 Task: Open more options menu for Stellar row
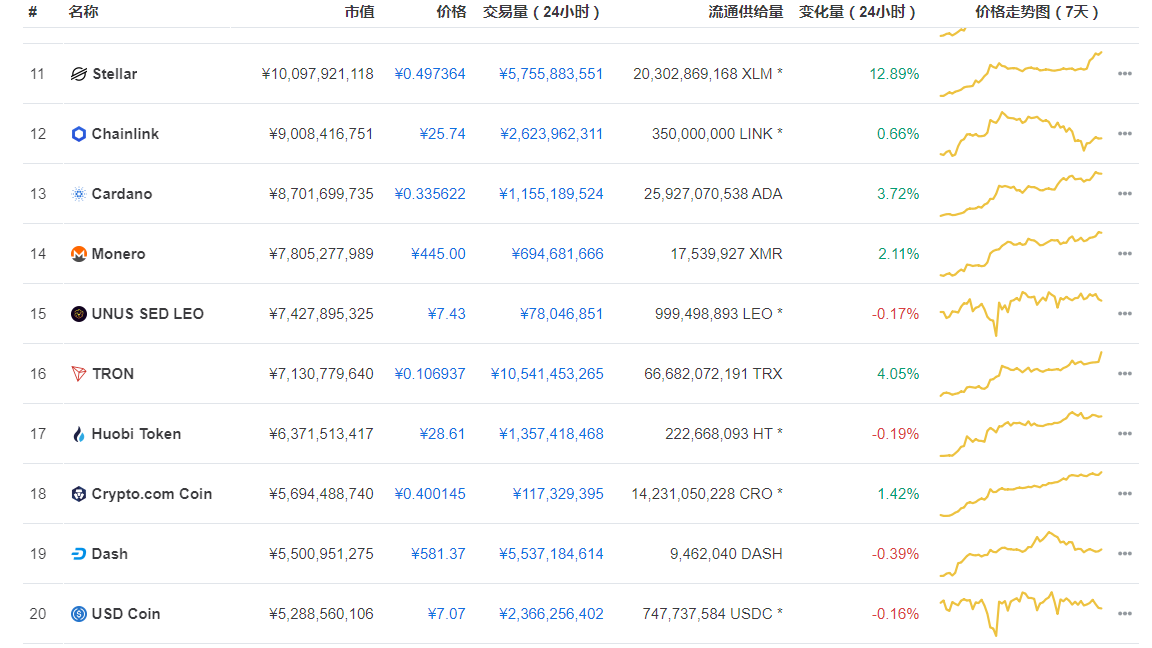pos(1124,74)
